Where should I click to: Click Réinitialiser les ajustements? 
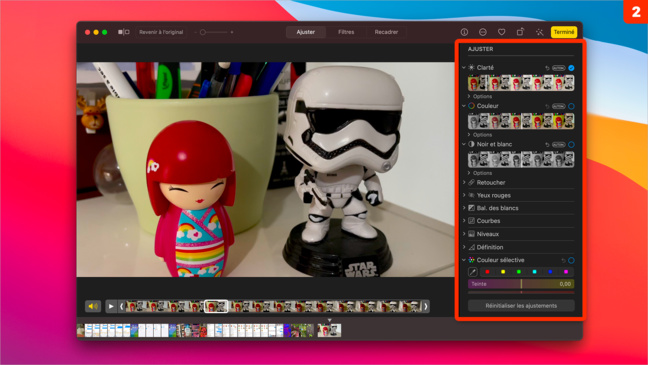[521, 306]
